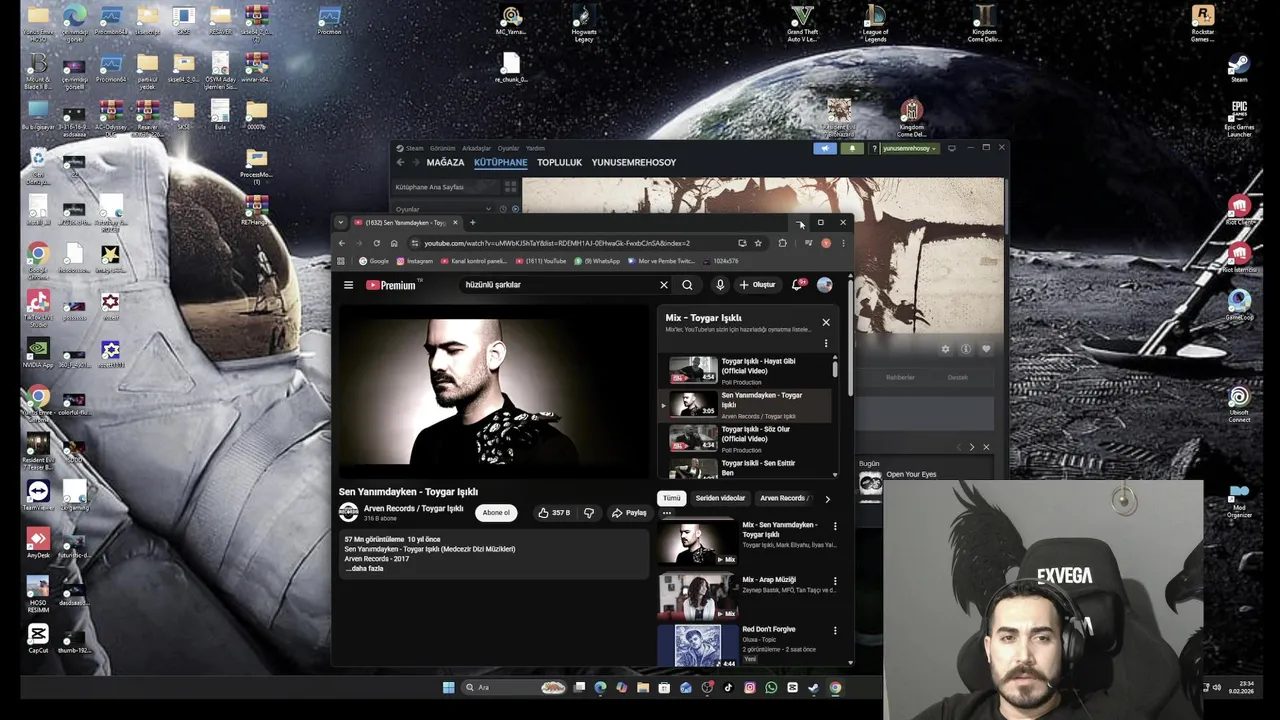Expand description with ...daha fazla
This screenshot has height=720, width=1280.
click(364, 569)
